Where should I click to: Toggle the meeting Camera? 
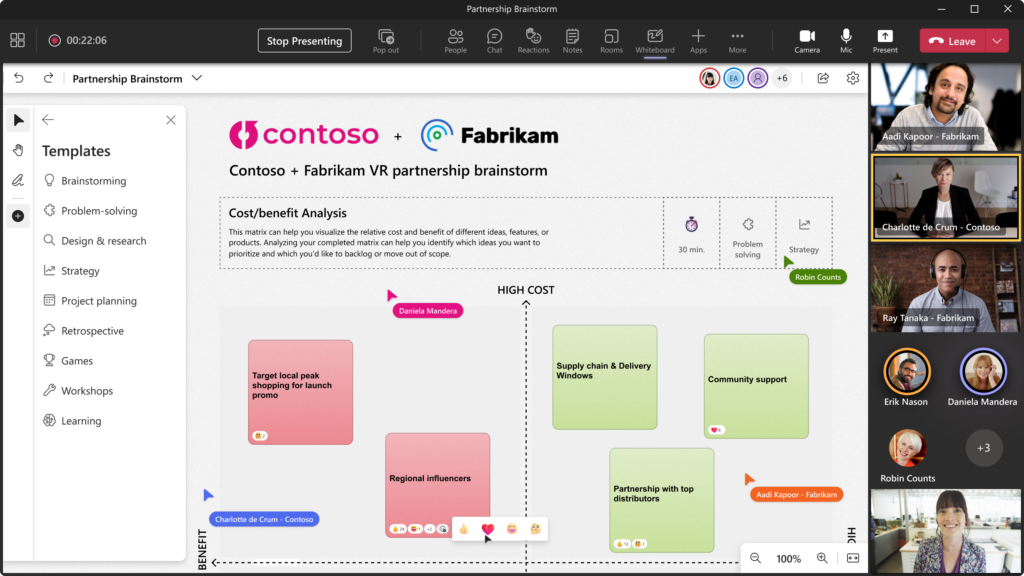[807, 40]
